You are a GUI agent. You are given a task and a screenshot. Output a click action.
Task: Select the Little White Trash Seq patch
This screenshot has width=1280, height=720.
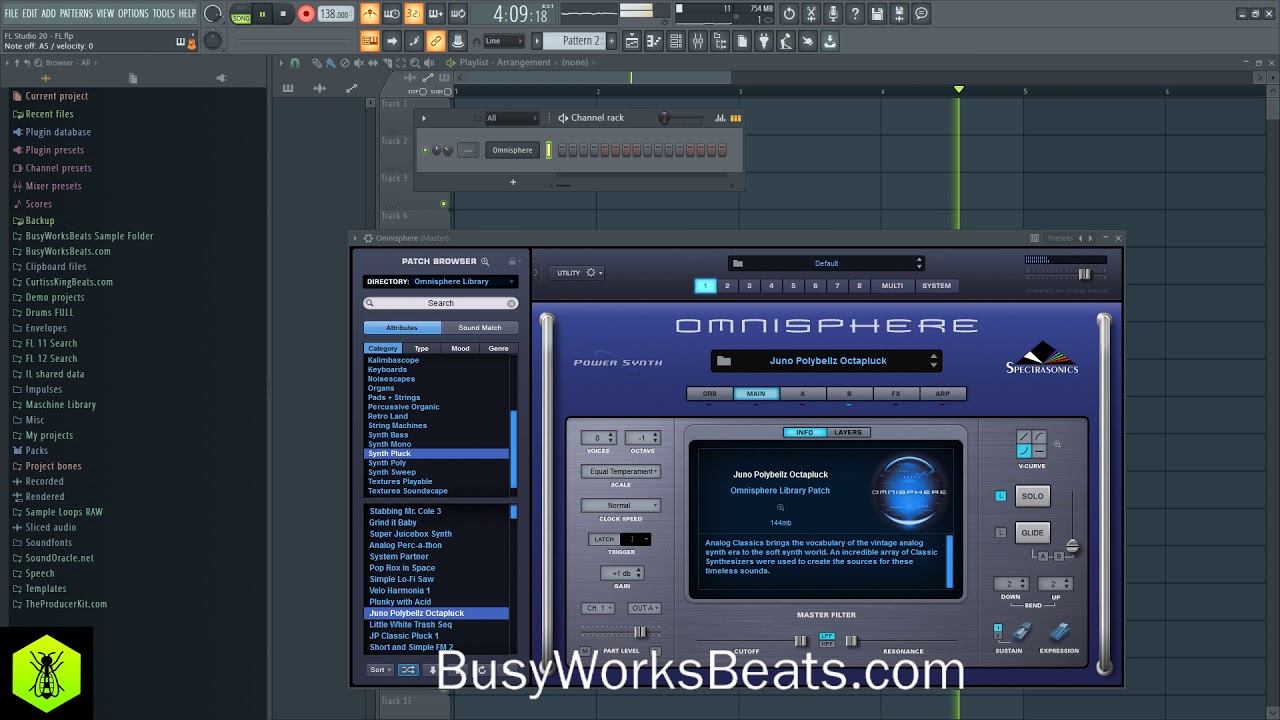click(410, 624)
